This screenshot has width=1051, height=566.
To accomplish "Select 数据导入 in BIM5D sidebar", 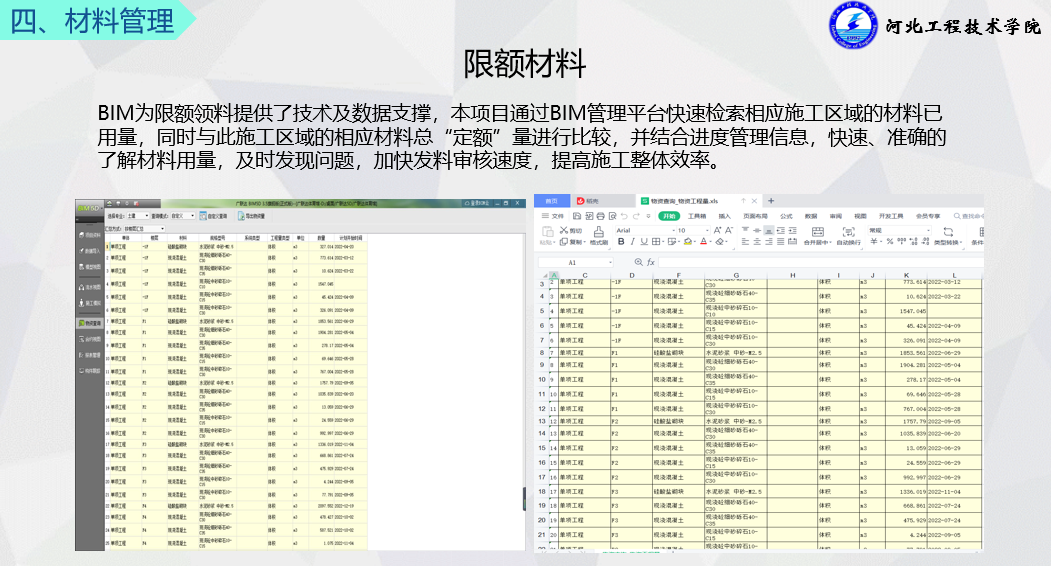I will [90, 251].
